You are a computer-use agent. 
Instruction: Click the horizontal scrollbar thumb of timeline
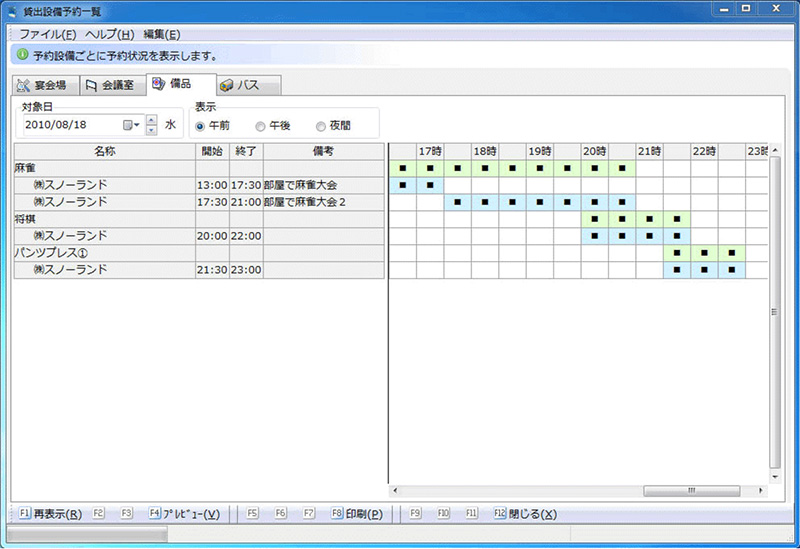point(692,491)
